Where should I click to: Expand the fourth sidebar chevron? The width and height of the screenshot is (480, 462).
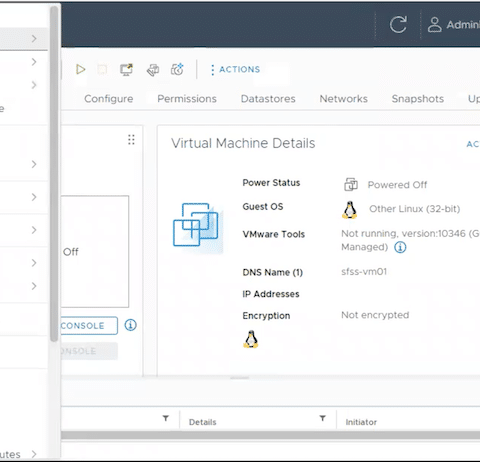(34, 164)
